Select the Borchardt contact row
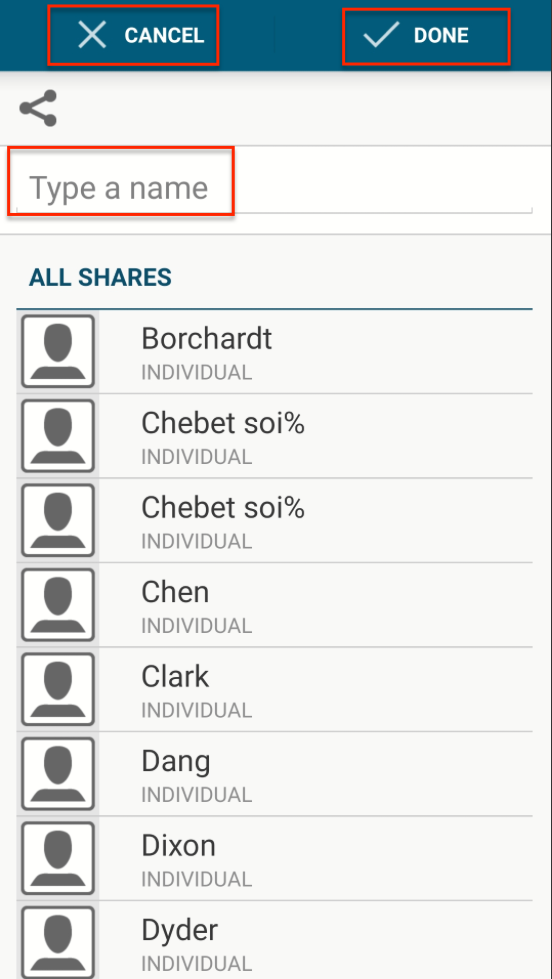 click(275, 352)
